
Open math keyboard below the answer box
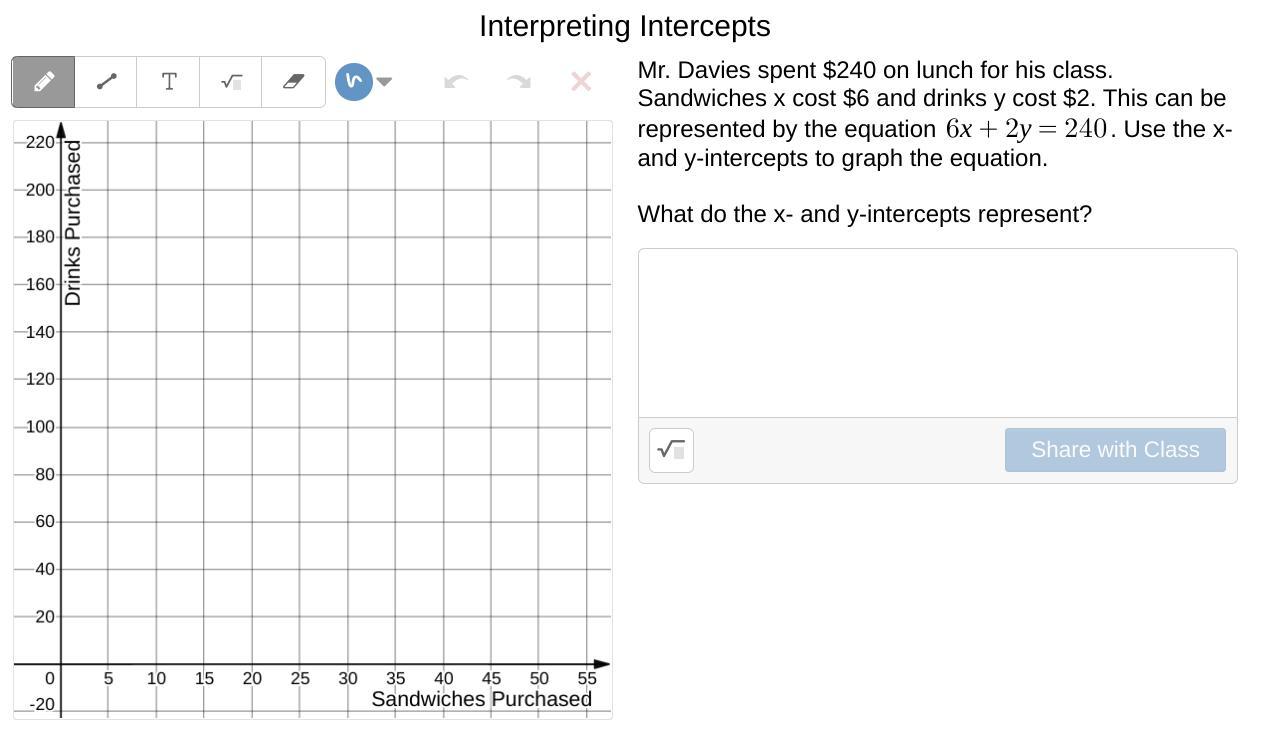(x=671, y=450)
